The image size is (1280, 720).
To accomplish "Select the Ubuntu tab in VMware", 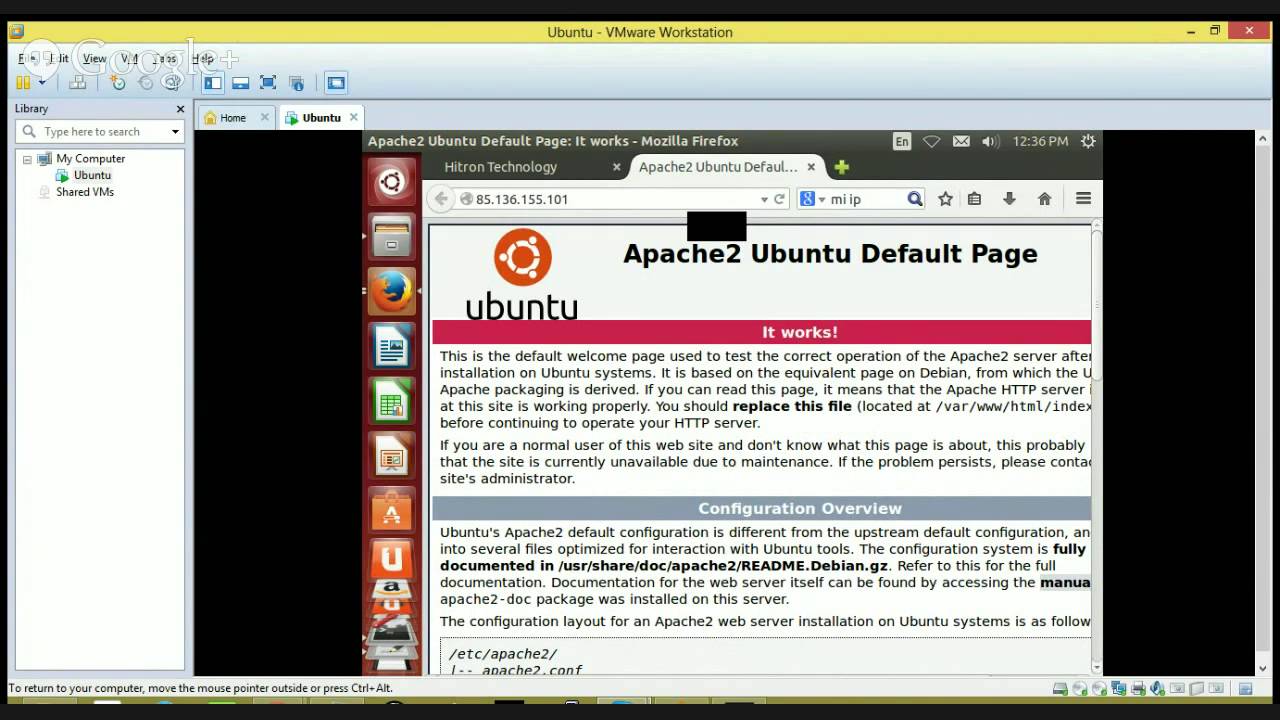I will [321, 118].
